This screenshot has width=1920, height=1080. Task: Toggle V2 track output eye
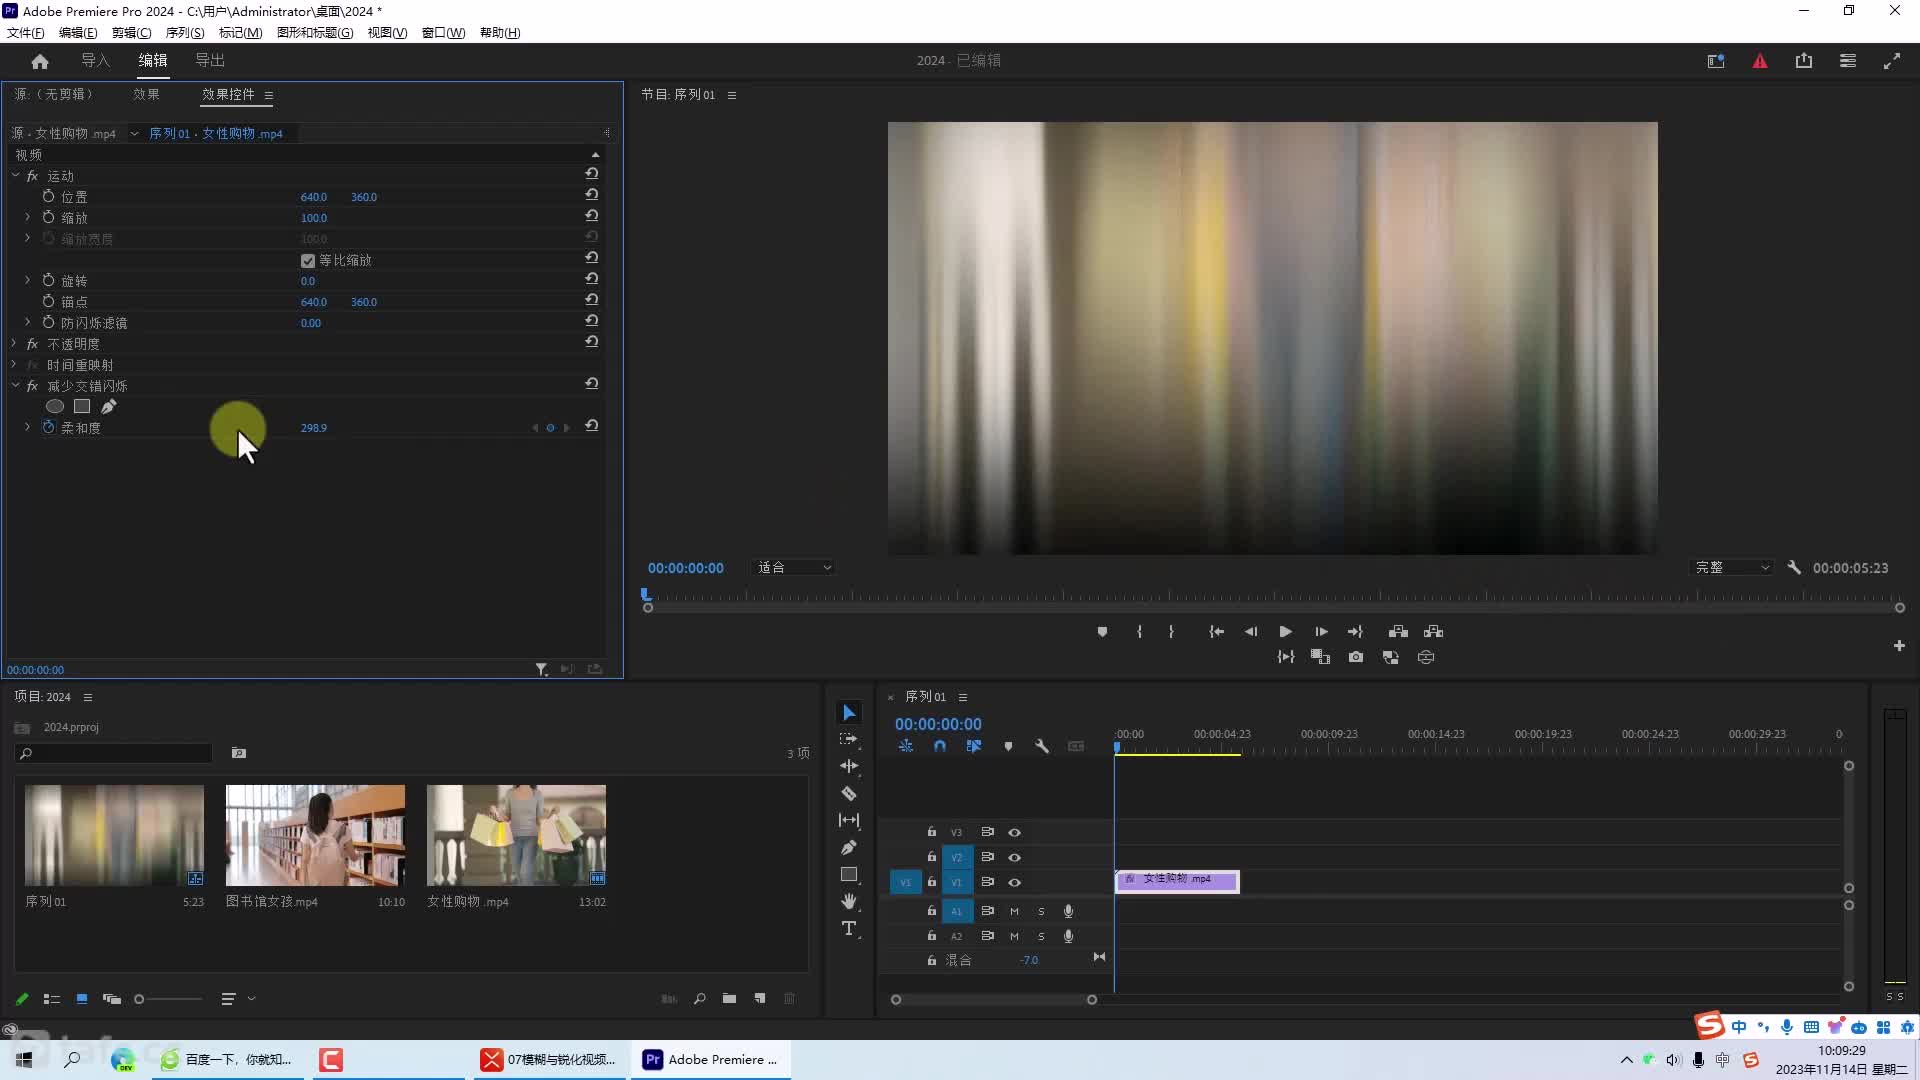coord(1014,857)
